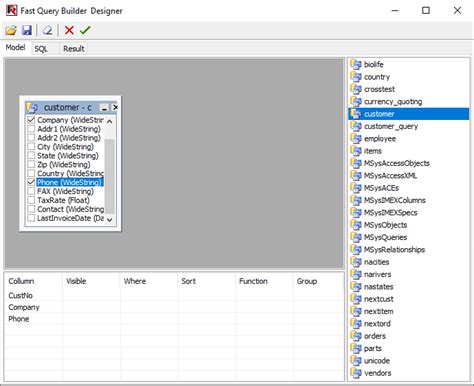
Task: Click the customer table box title icon
Action: (32, 107)
